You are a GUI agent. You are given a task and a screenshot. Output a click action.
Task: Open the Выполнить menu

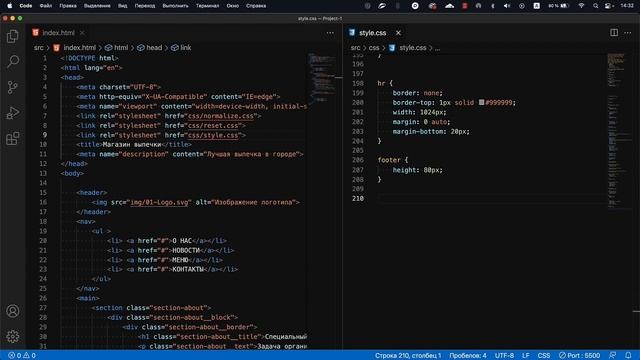[x=176, y=6]
